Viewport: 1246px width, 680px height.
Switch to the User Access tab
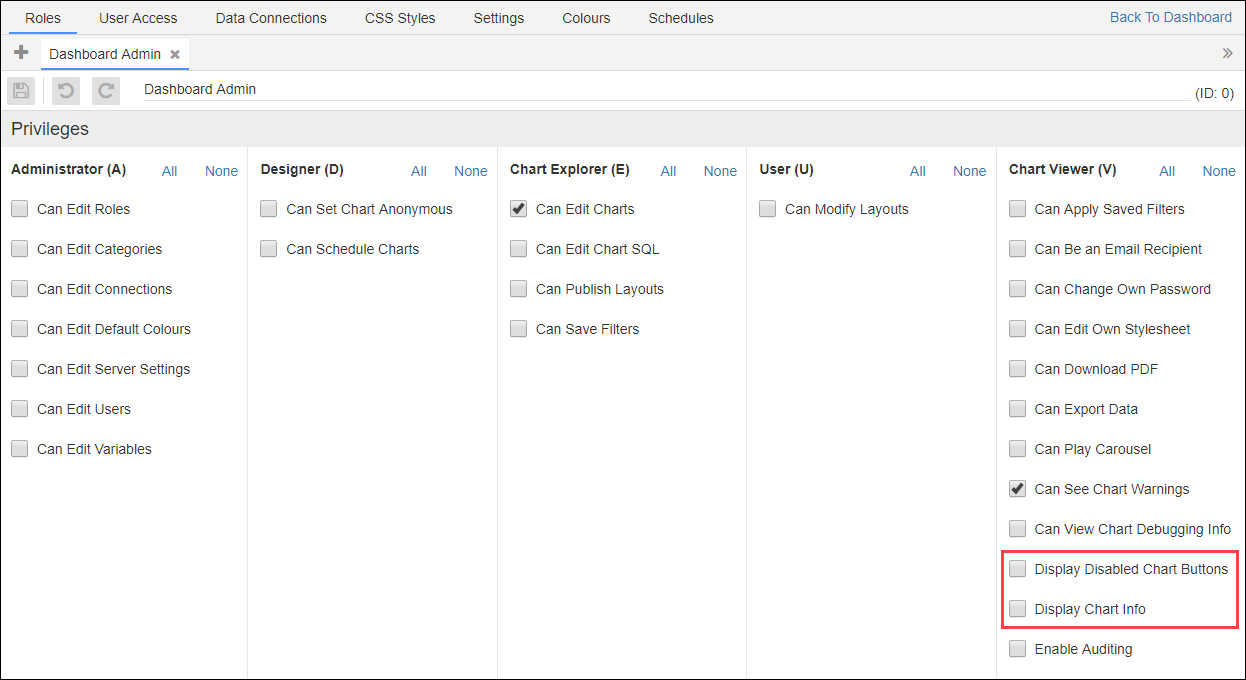coord(138,17)
